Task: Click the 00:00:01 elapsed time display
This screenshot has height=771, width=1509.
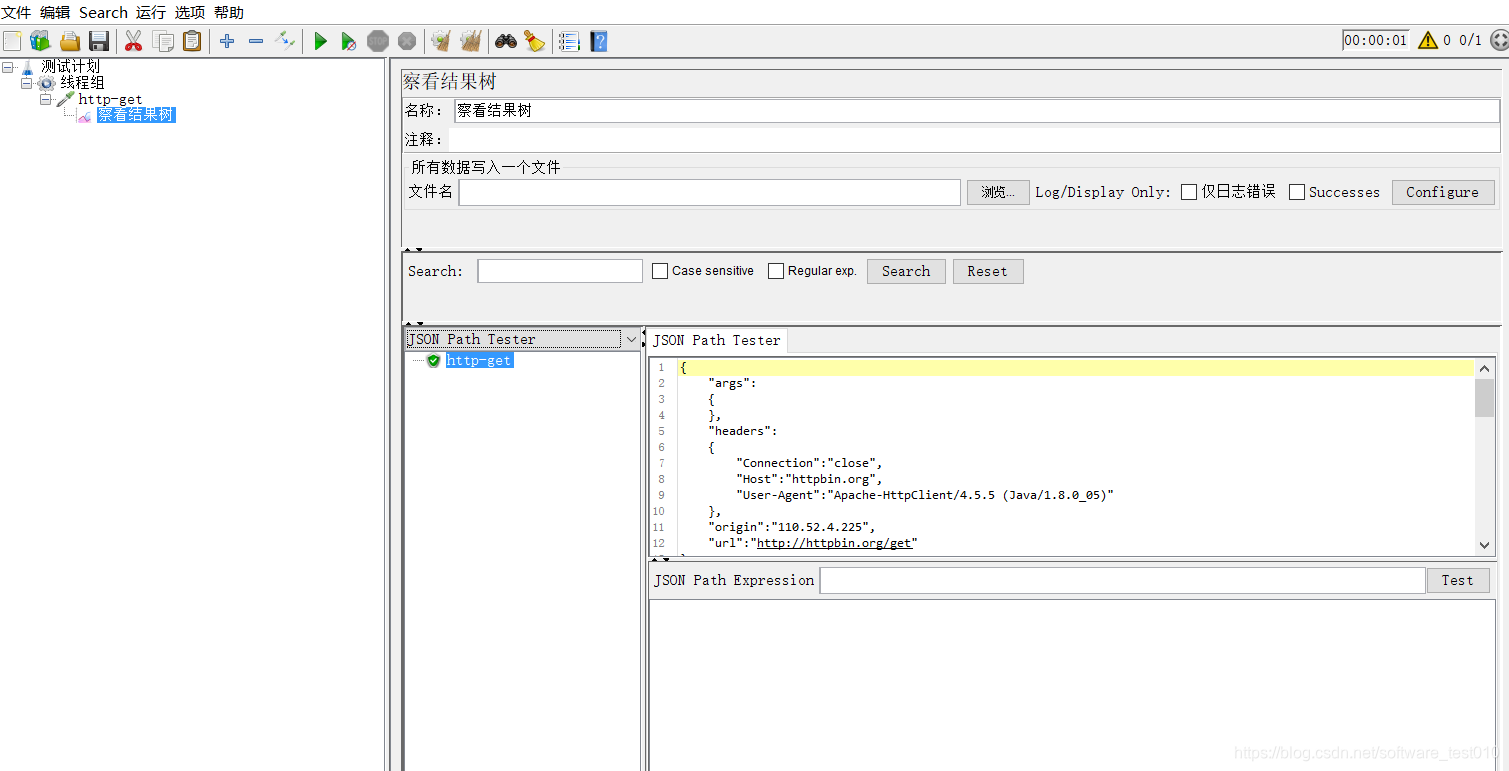Action: [1375, 41]
